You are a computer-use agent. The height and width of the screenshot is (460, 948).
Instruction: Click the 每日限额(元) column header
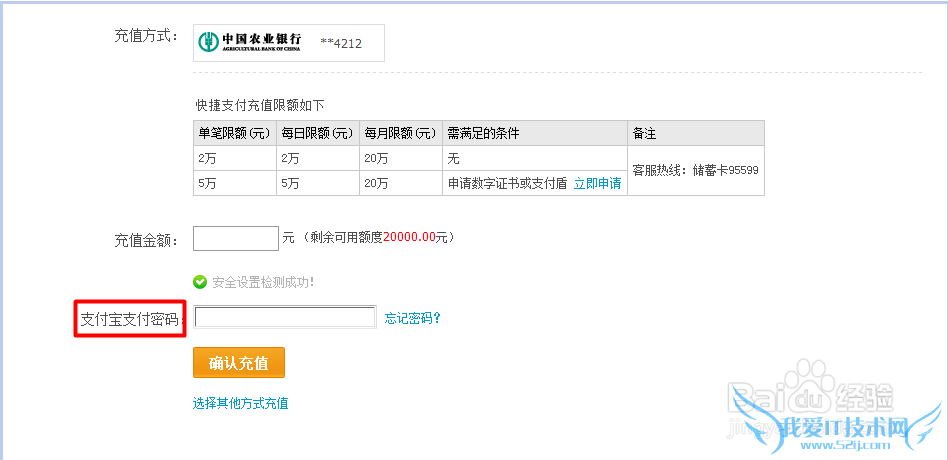pyautogui.click(x=317, y=133)
